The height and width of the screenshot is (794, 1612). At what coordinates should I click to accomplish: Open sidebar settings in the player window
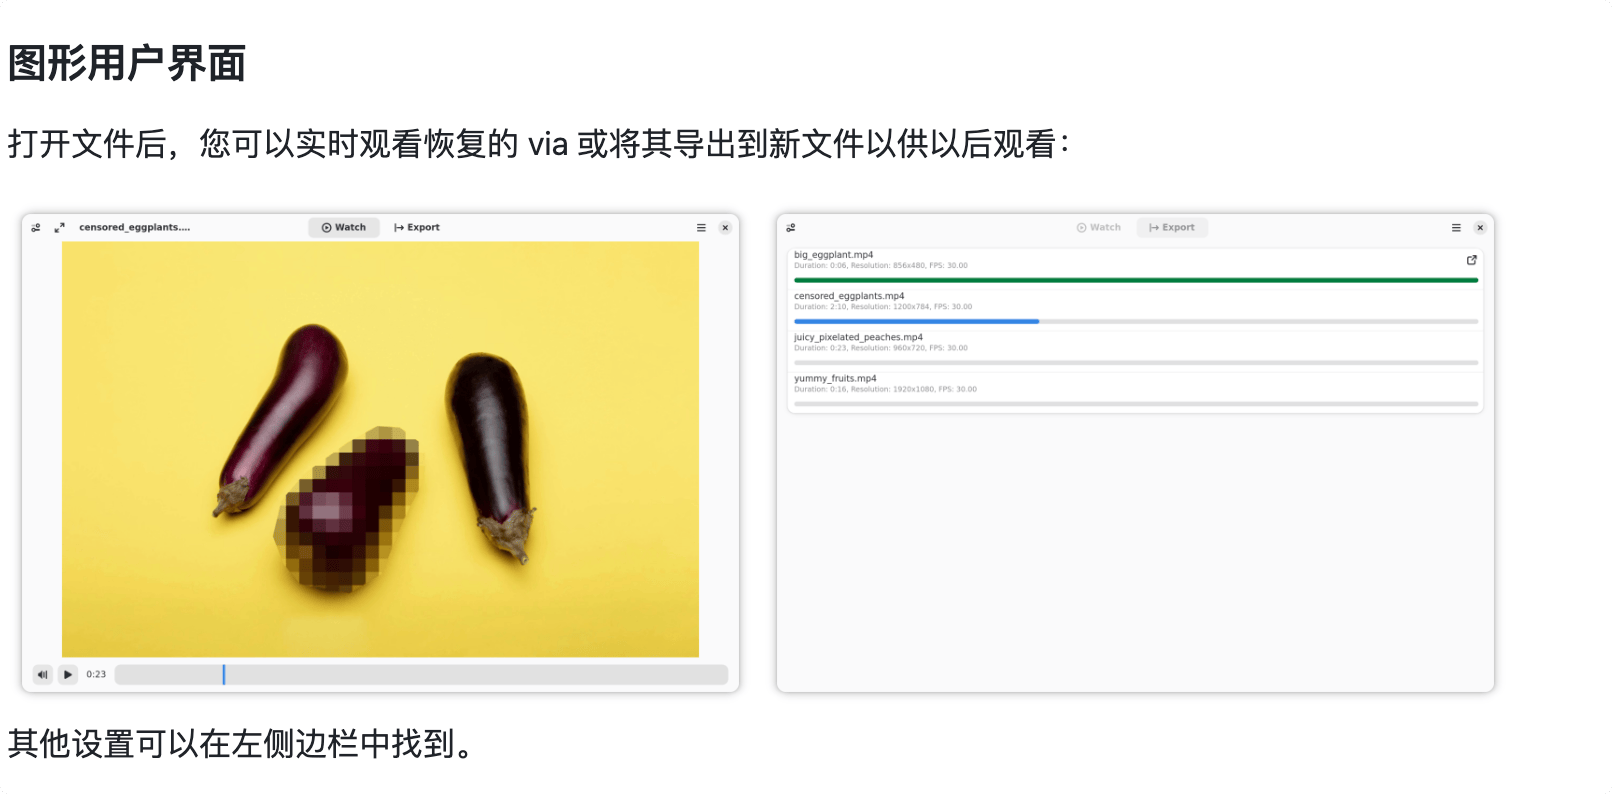pos(36,228)
